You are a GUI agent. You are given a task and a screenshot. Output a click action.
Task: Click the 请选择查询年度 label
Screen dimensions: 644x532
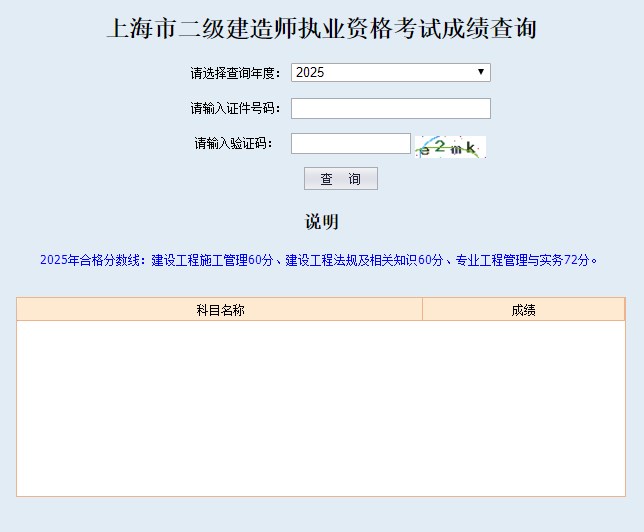click(x=236, y=73)
